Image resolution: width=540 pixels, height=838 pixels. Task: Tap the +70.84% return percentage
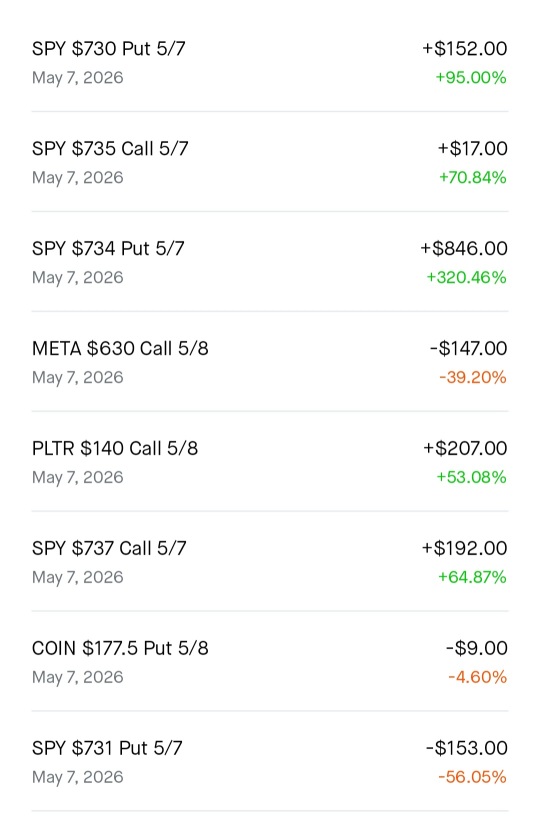click(x=473, y=177)
